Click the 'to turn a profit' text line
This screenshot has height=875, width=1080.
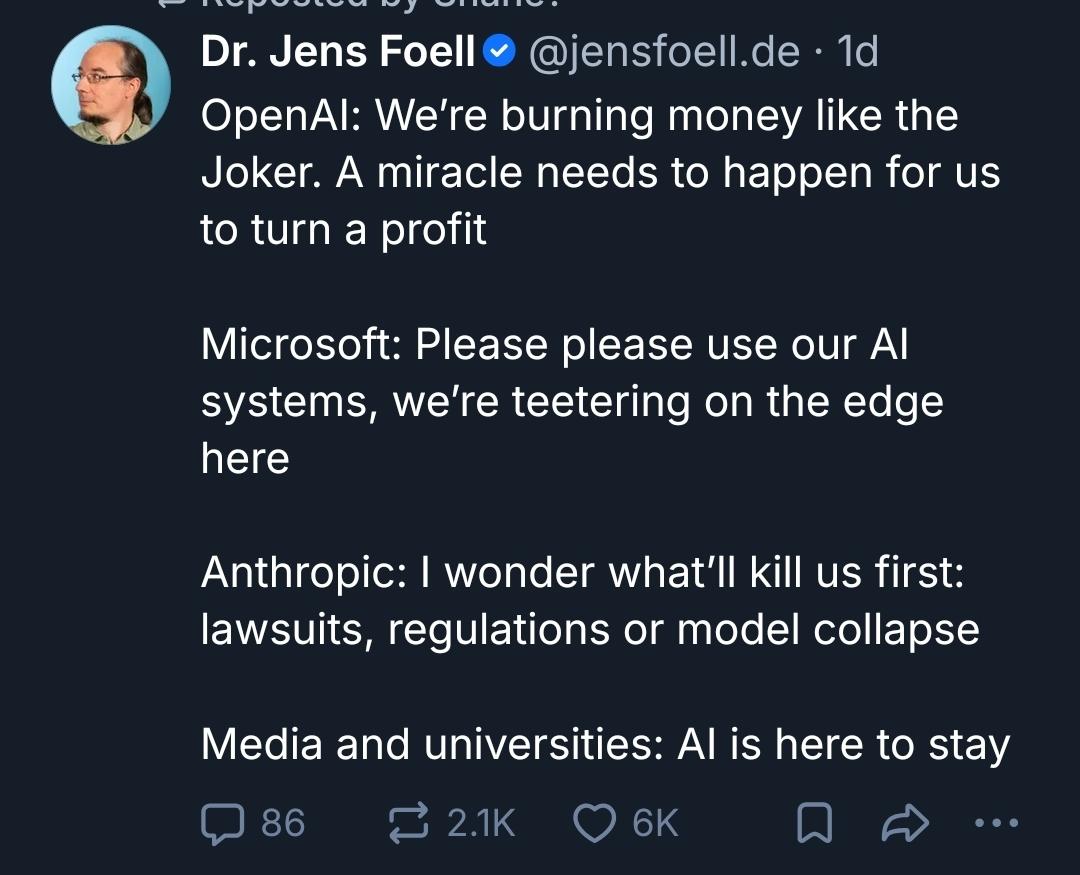click(343, 230)
